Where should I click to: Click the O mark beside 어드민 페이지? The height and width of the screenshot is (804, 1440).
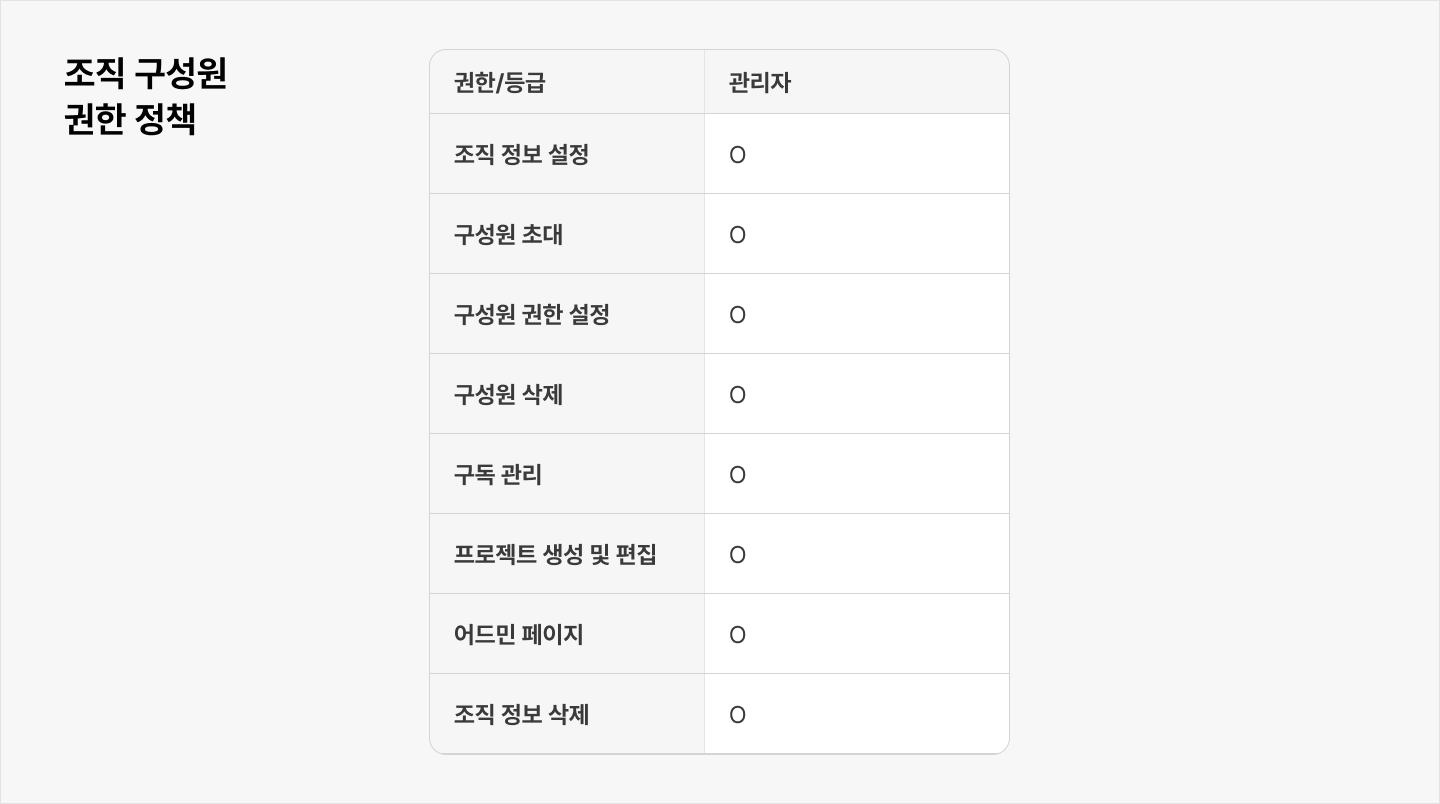click(737, 635)
